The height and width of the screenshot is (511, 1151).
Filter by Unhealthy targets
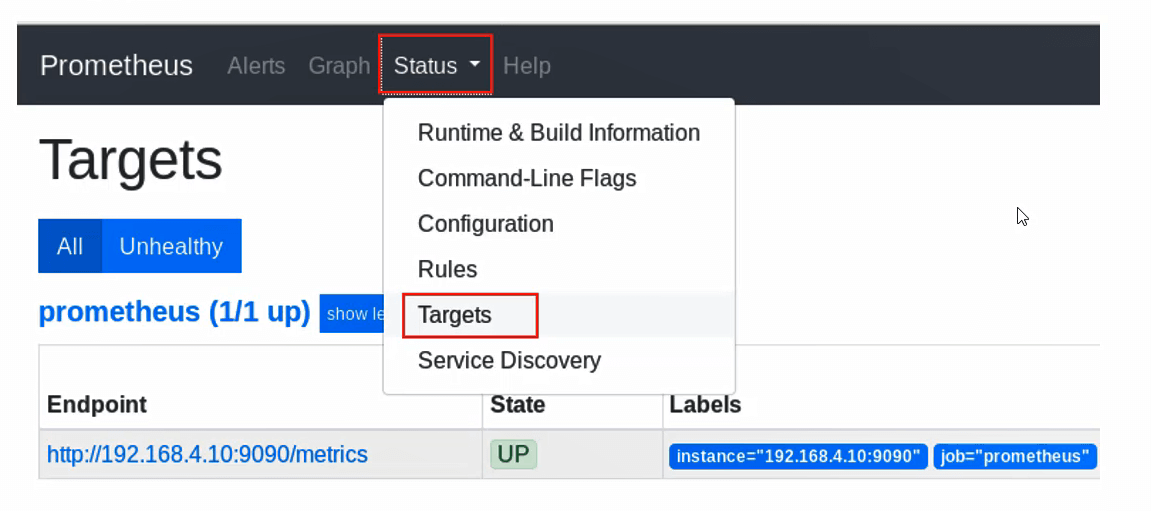point(171,246)
